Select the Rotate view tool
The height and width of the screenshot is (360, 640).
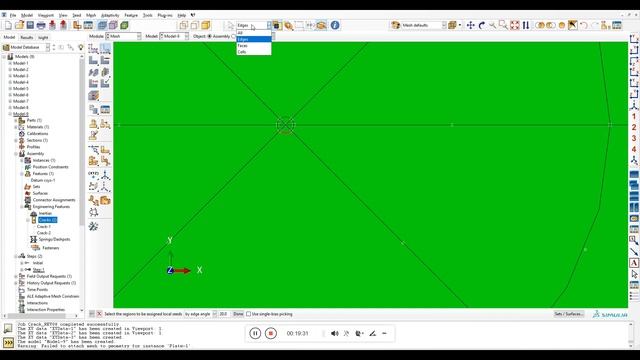tap(482, 25)
